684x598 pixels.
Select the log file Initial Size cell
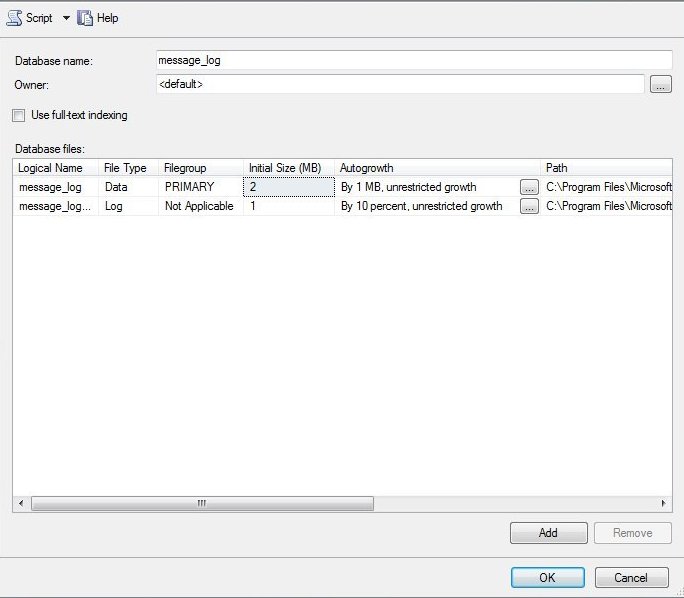click(x=289, y=207)
